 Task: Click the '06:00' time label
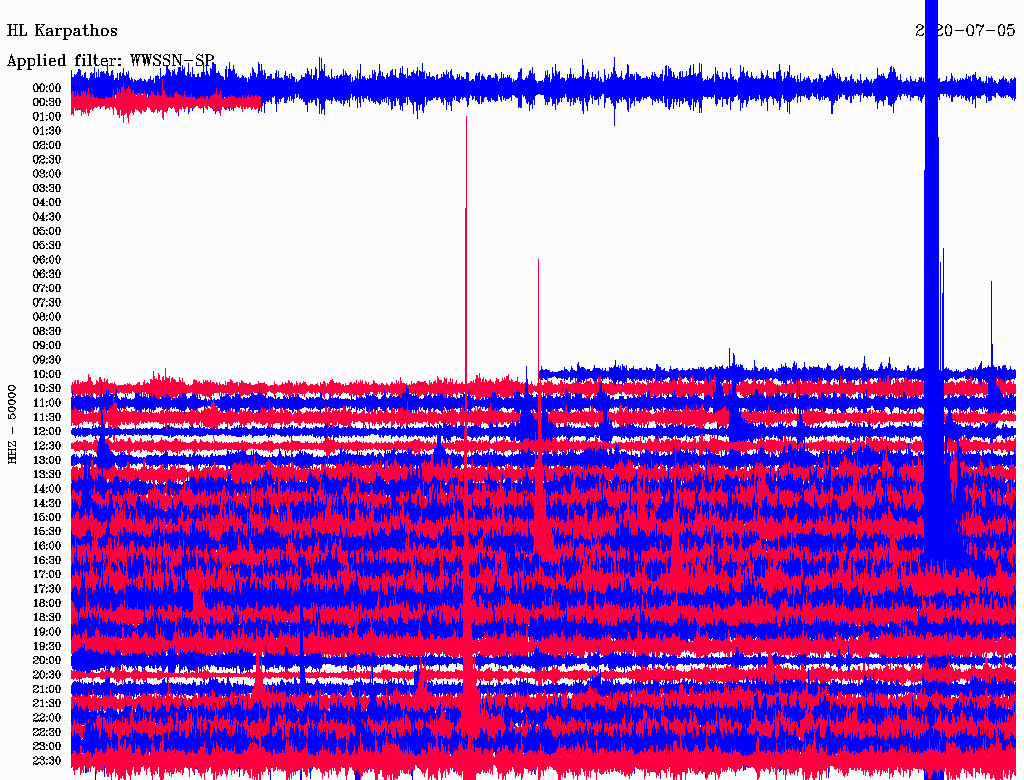point(47,259)
